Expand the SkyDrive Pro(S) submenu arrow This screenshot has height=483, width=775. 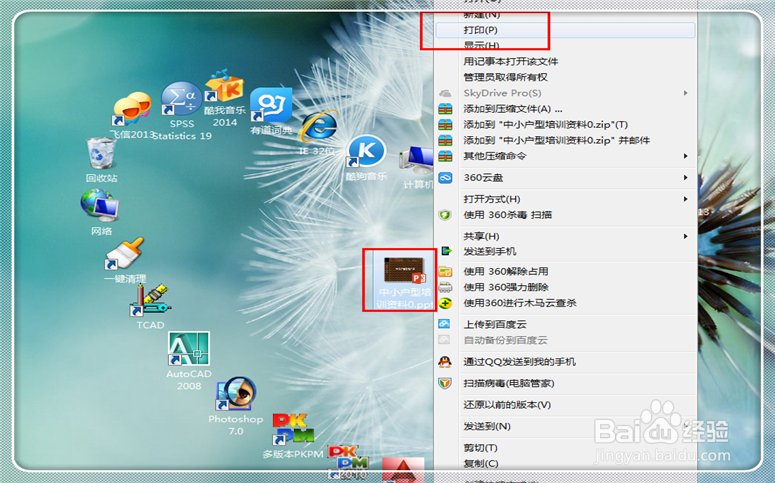coord(686,93)
